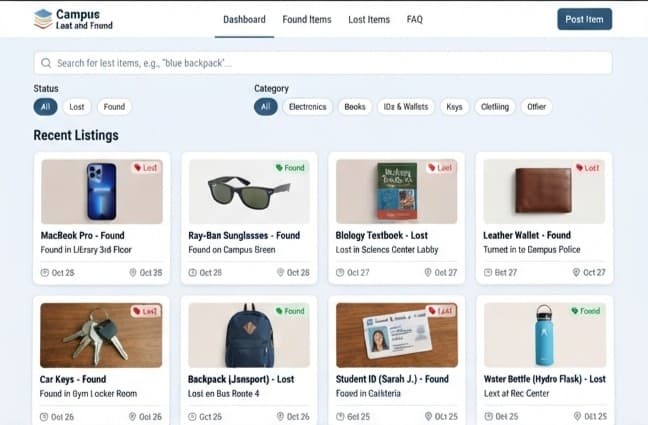Open the MacBook Pro - Found listing title
The image size is (648, 425).
tap(82, 235)
